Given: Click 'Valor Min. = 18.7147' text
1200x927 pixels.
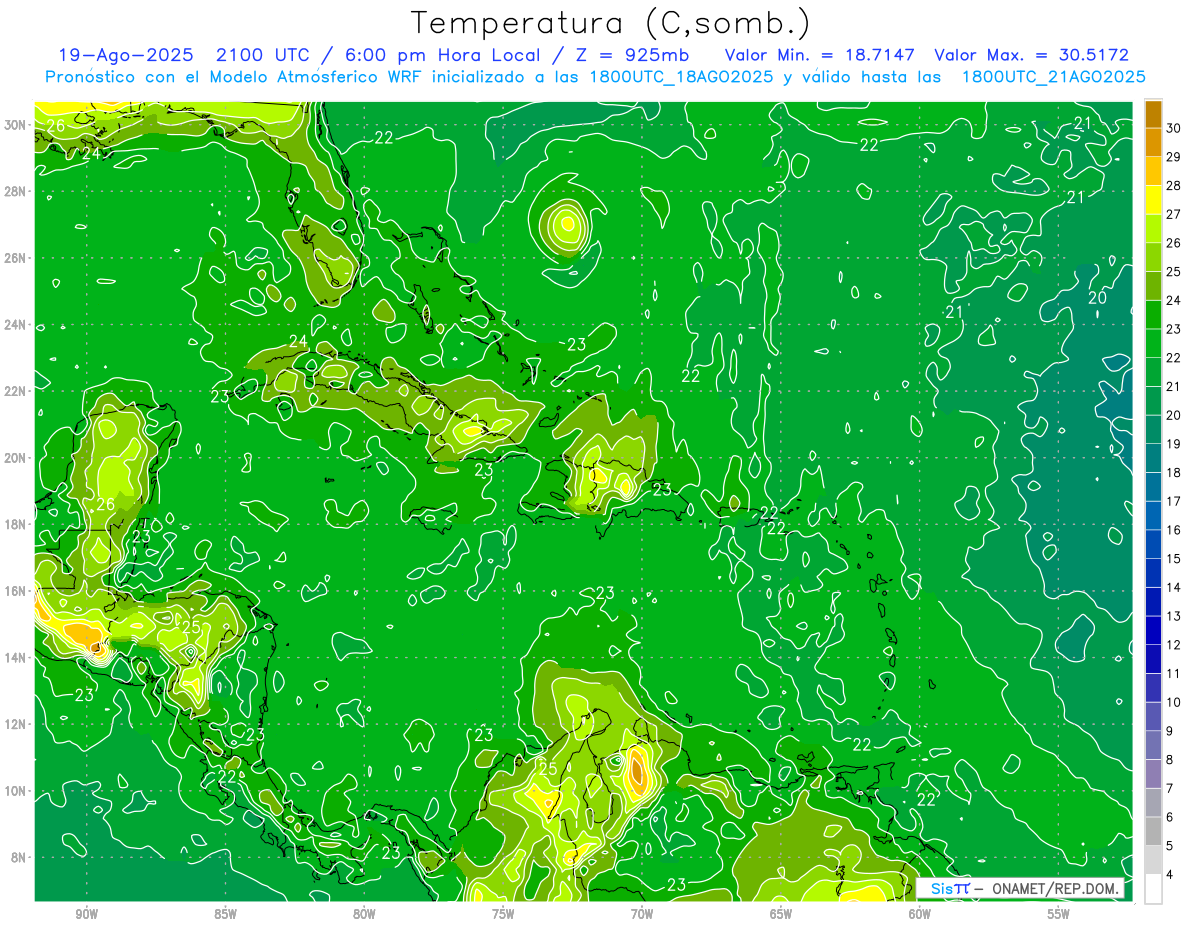Looking at the screenshot, I should point(820,56).
